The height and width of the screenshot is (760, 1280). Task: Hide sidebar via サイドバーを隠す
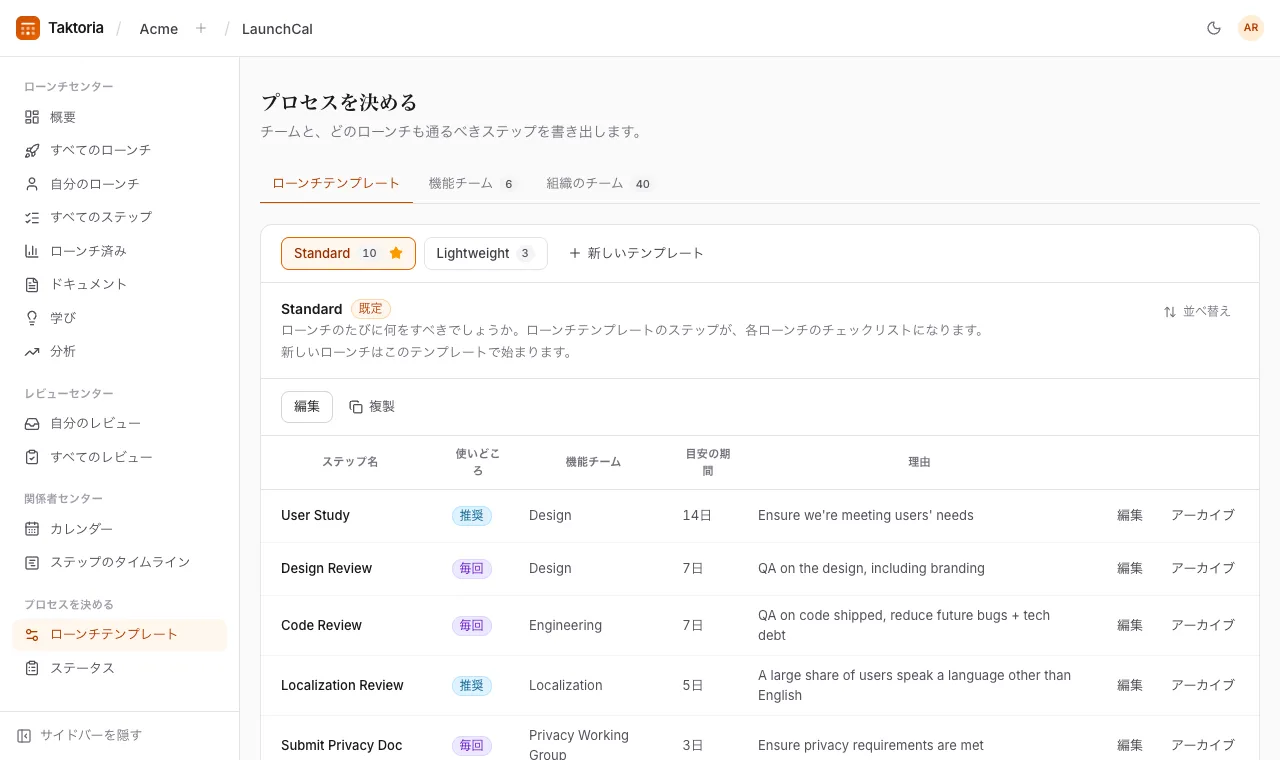[x=80, y=735]
